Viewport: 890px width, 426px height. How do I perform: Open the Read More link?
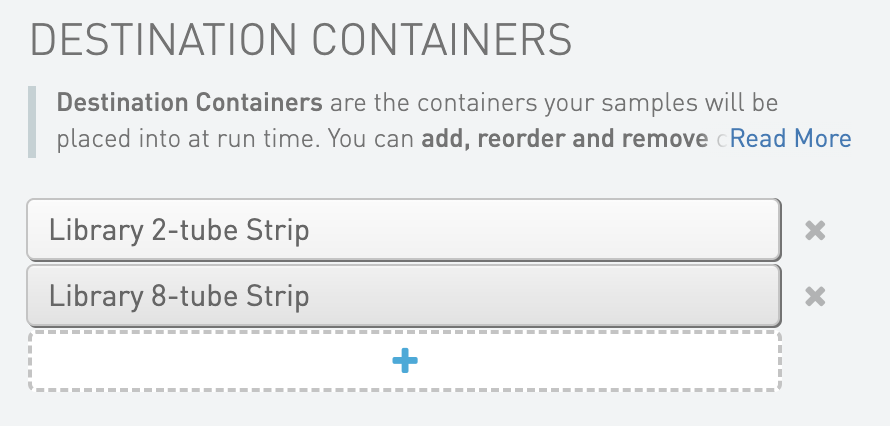point(790,139)
